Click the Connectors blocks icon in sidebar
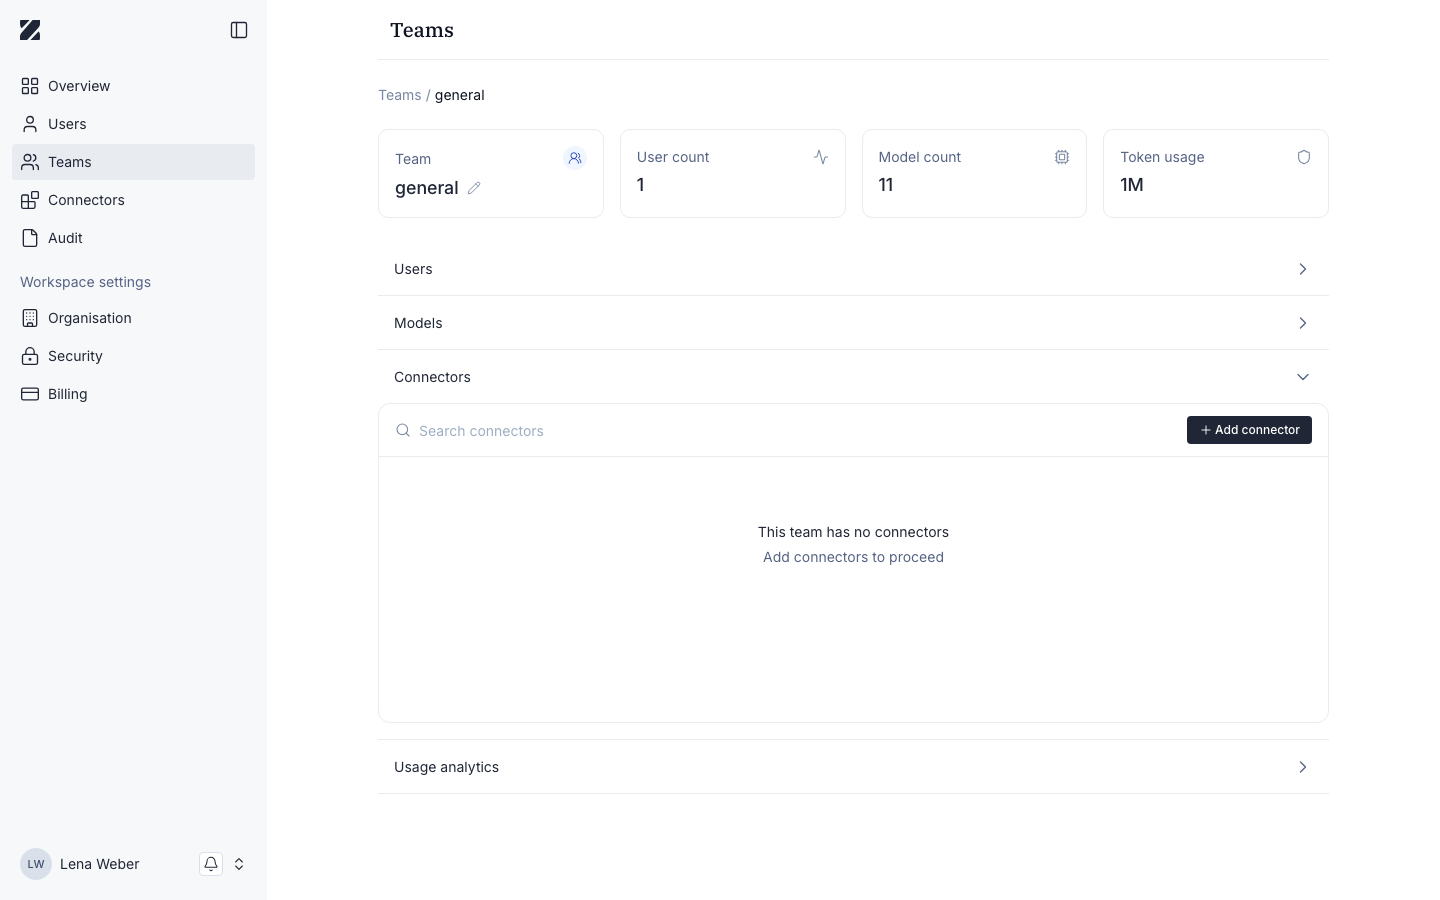The image size is (1440, 900). (x=30, y=200)
